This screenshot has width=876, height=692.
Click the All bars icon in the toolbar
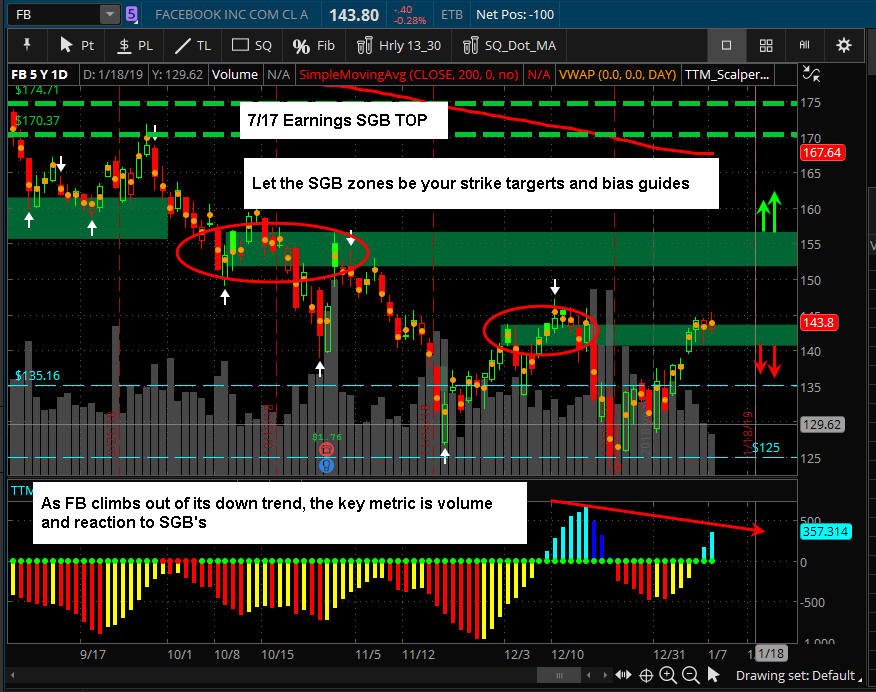804,45
